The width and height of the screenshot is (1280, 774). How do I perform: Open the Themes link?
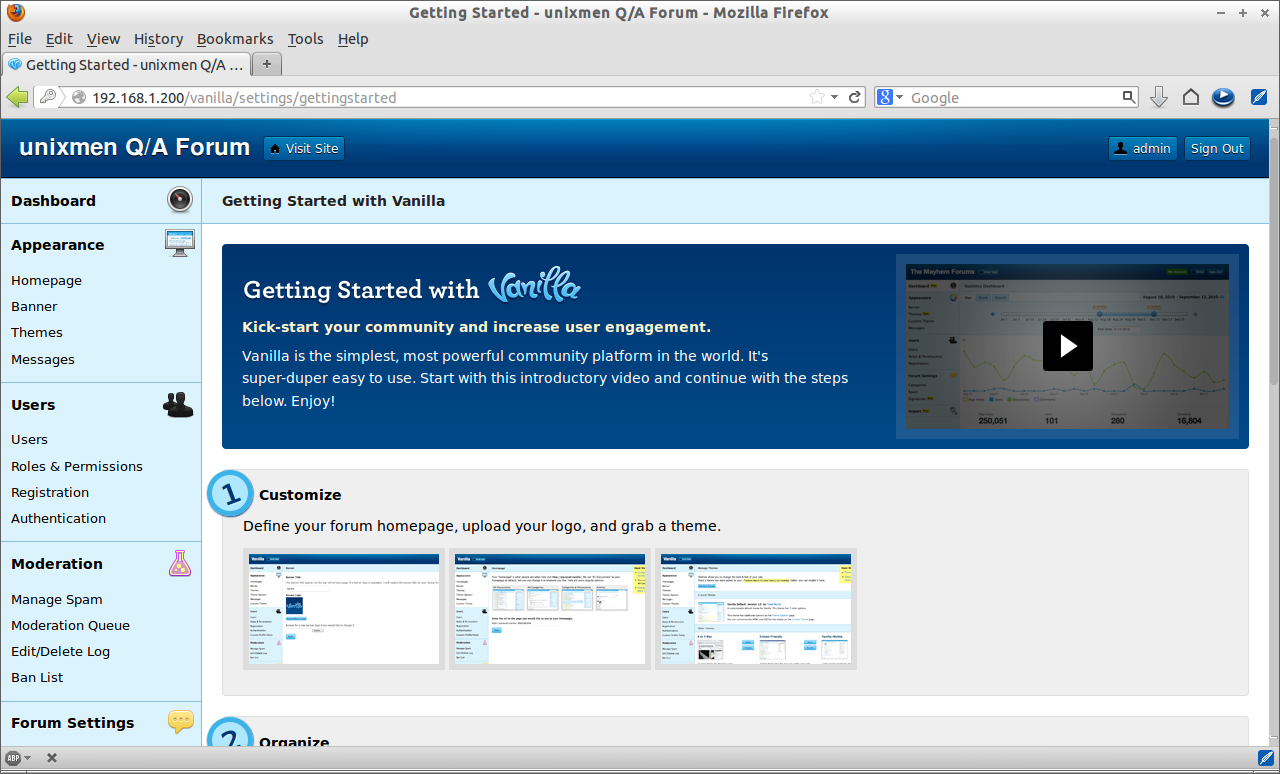pyautogui.click(x=37, y=333)
